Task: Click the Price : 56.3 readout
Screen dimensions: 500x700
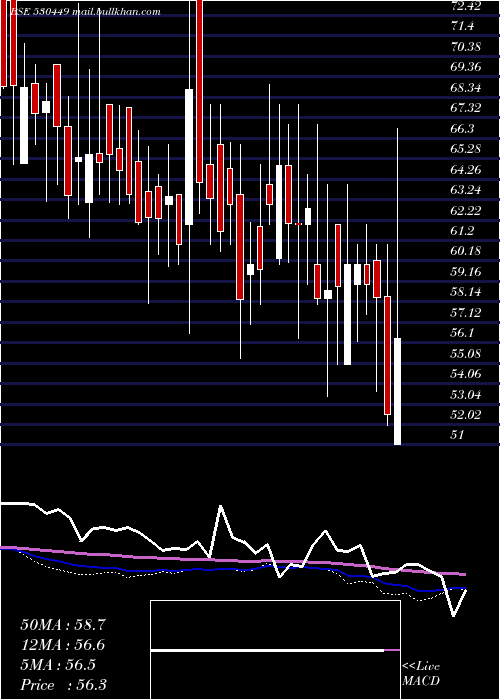Action: pos(63,685)
